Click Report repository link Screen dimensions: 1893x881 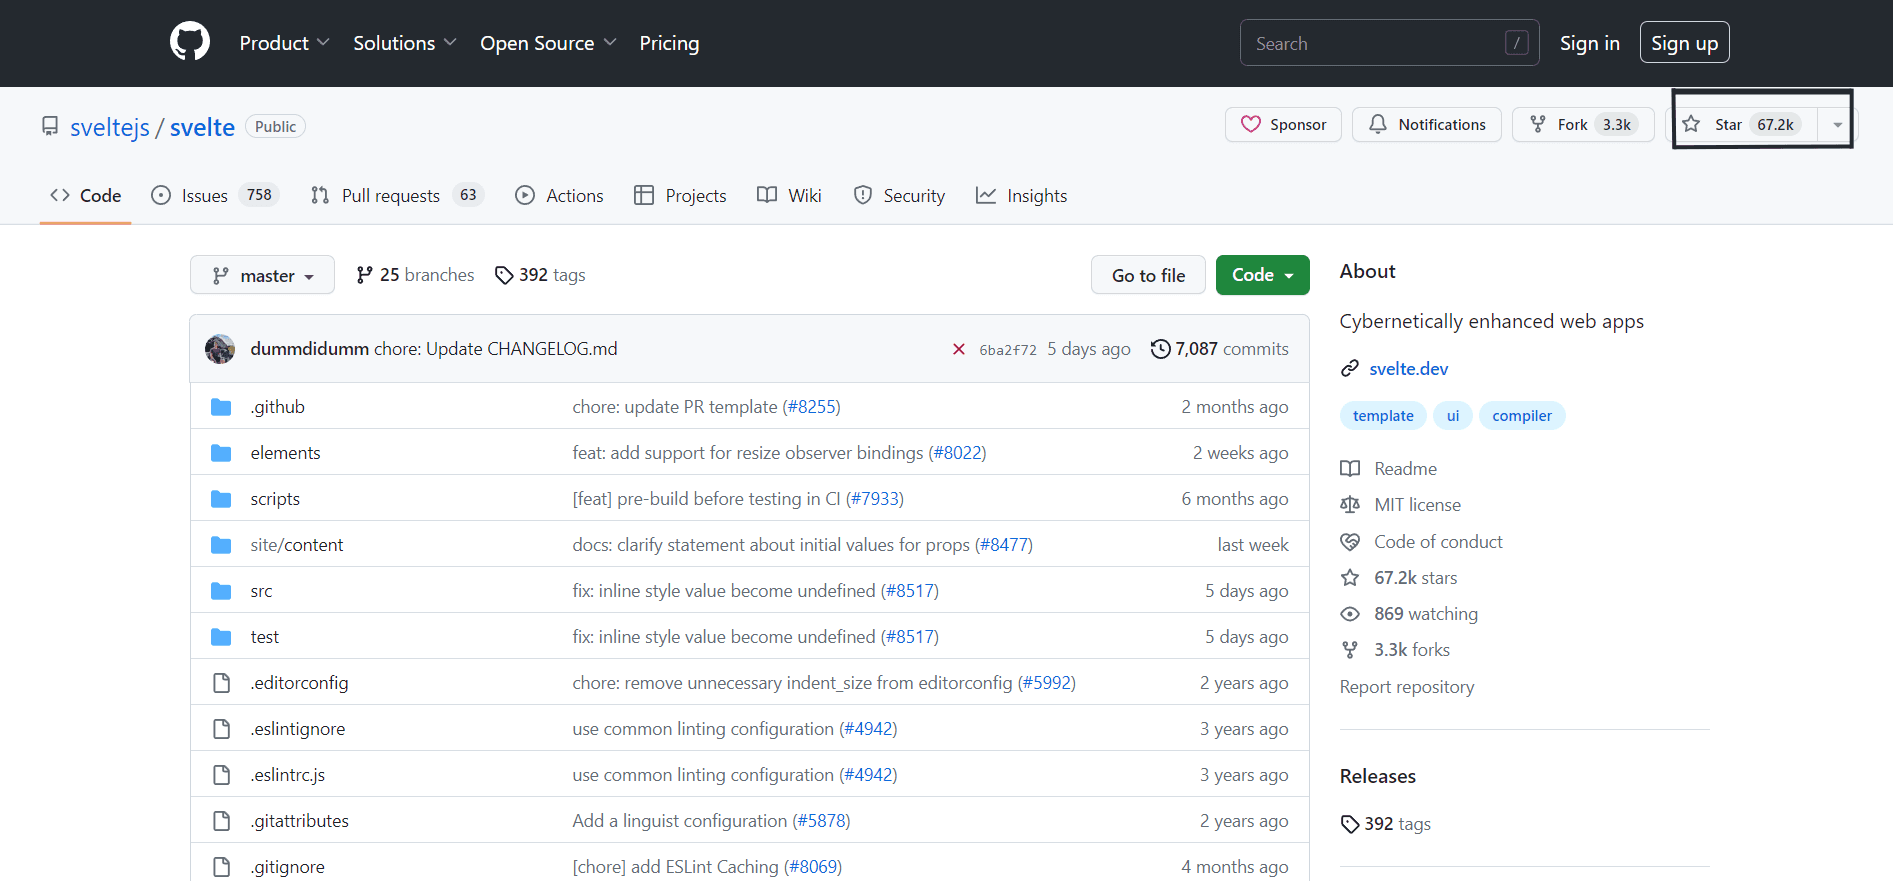click(x=1406, y=687)
